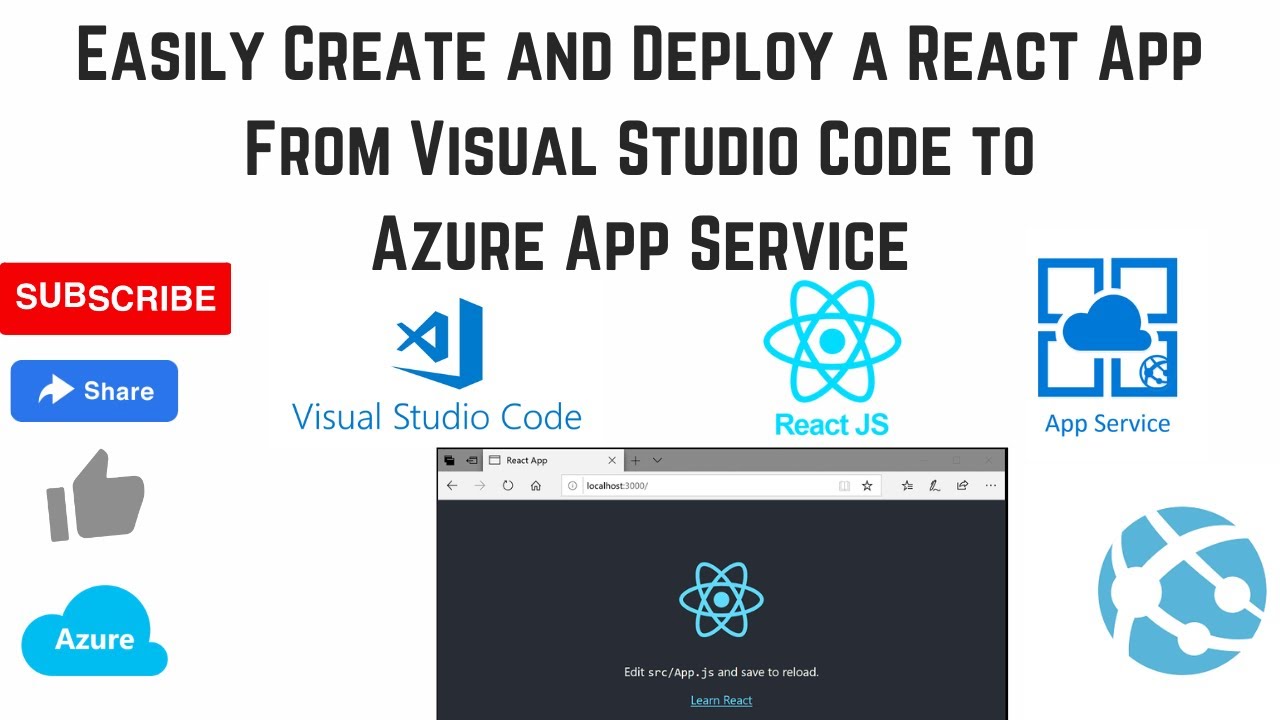Click the site info icon beside localhost
This screenshot has height=720, width=1280.
[573, 485]
